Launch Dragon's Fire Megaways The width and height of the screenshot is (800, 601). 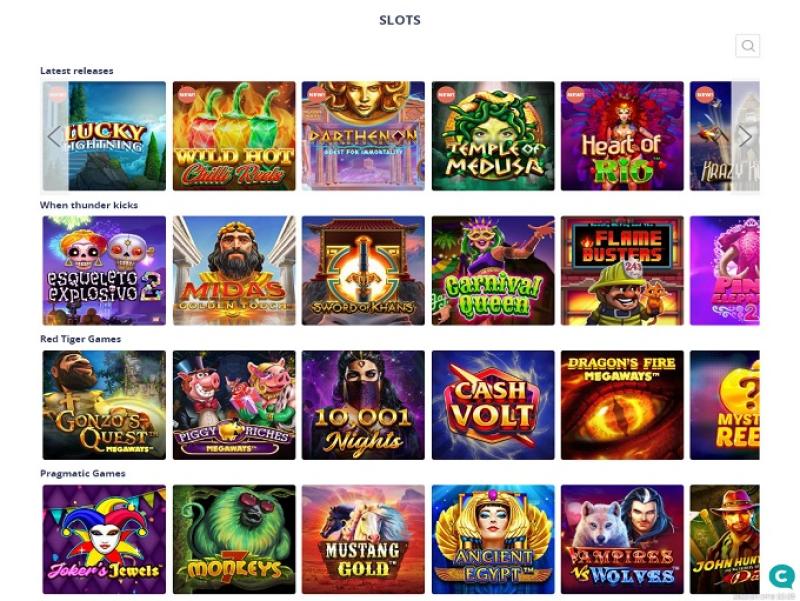tap(622, 405)
